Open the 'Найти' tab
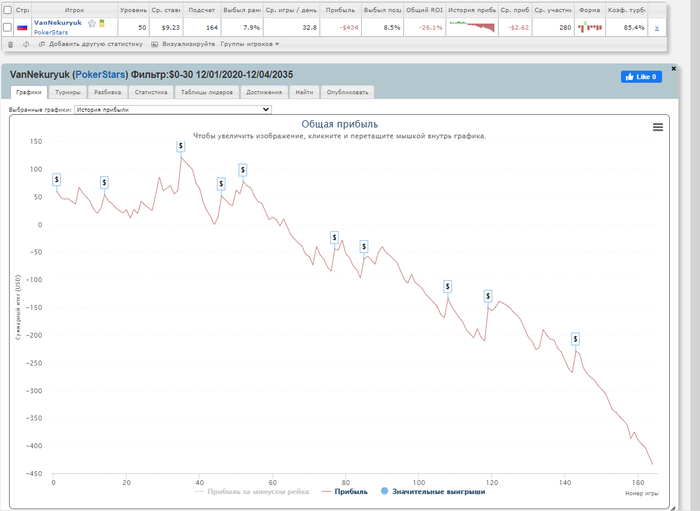 [x=304, y=92]
